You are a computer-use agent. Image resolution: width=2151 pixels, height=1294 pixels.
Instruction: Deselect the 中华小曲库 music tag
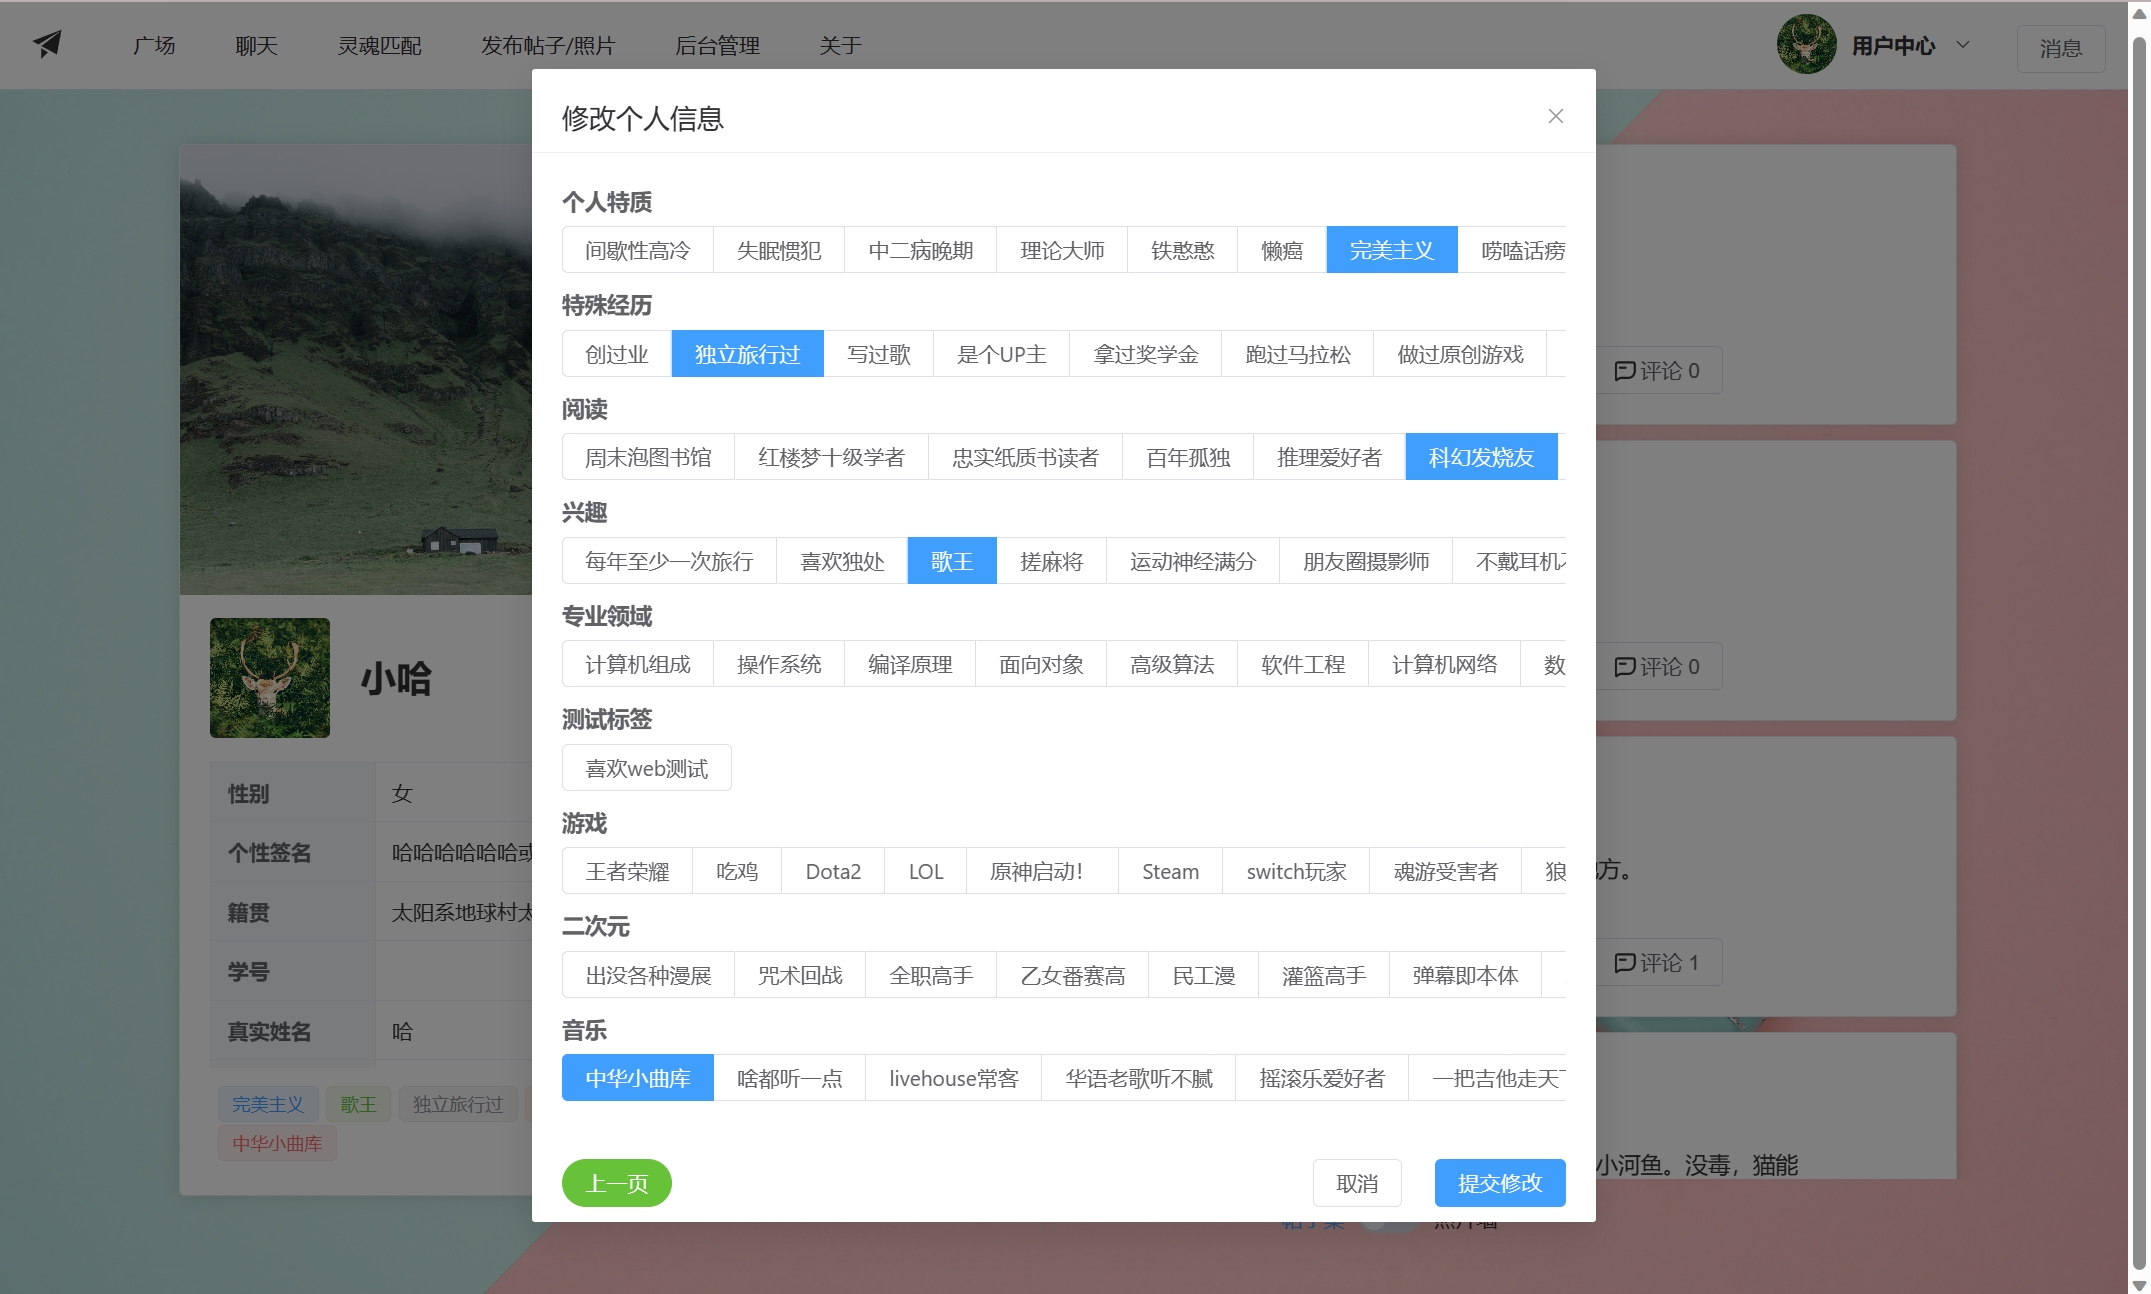[637, 1078]
